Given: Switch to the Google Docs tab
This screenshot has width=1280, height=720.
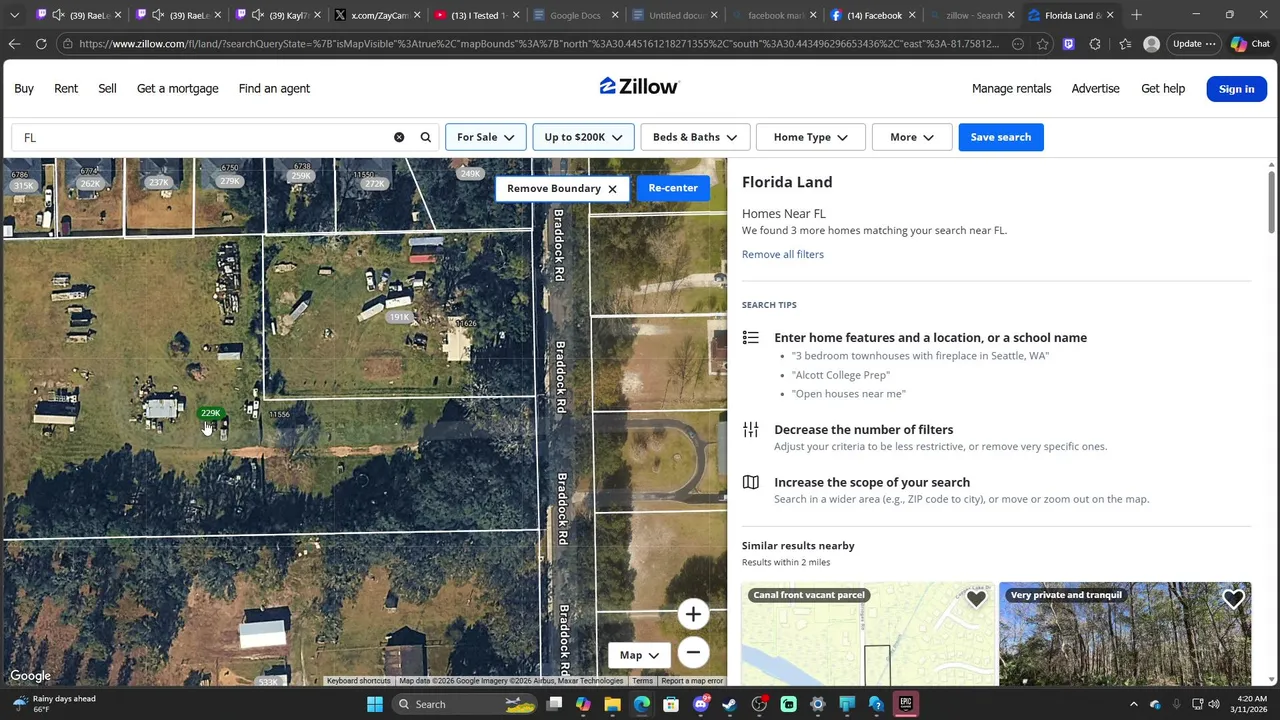Looking at the screenshot, I should pyautogui.click(x=576, y=15).
